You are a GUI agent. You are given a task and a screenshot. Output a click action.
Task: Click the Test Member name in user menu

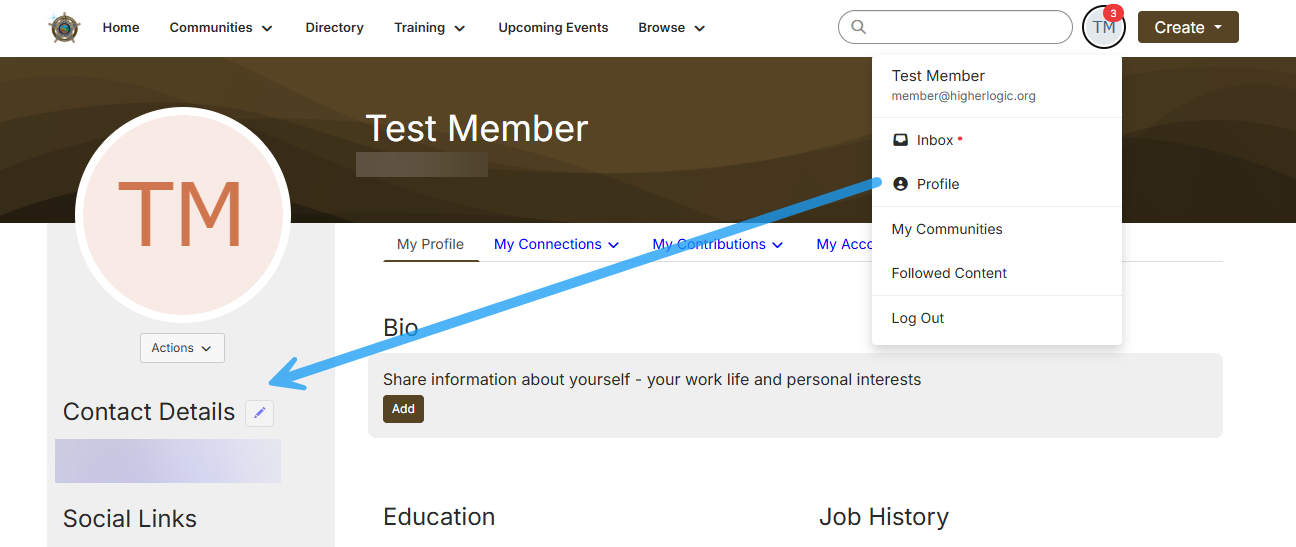coord(938,76)
